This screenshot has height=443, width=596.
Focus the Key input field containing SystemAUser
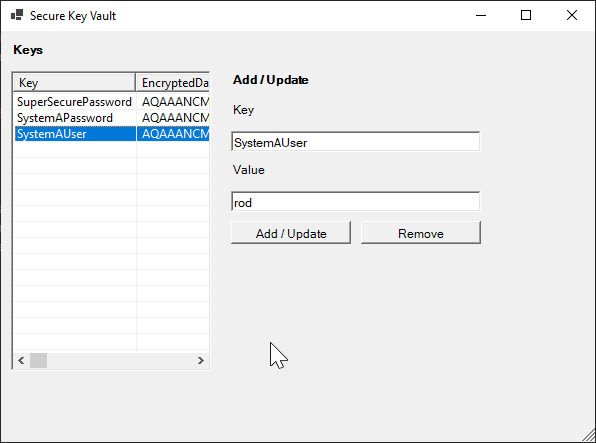point(355,142)
